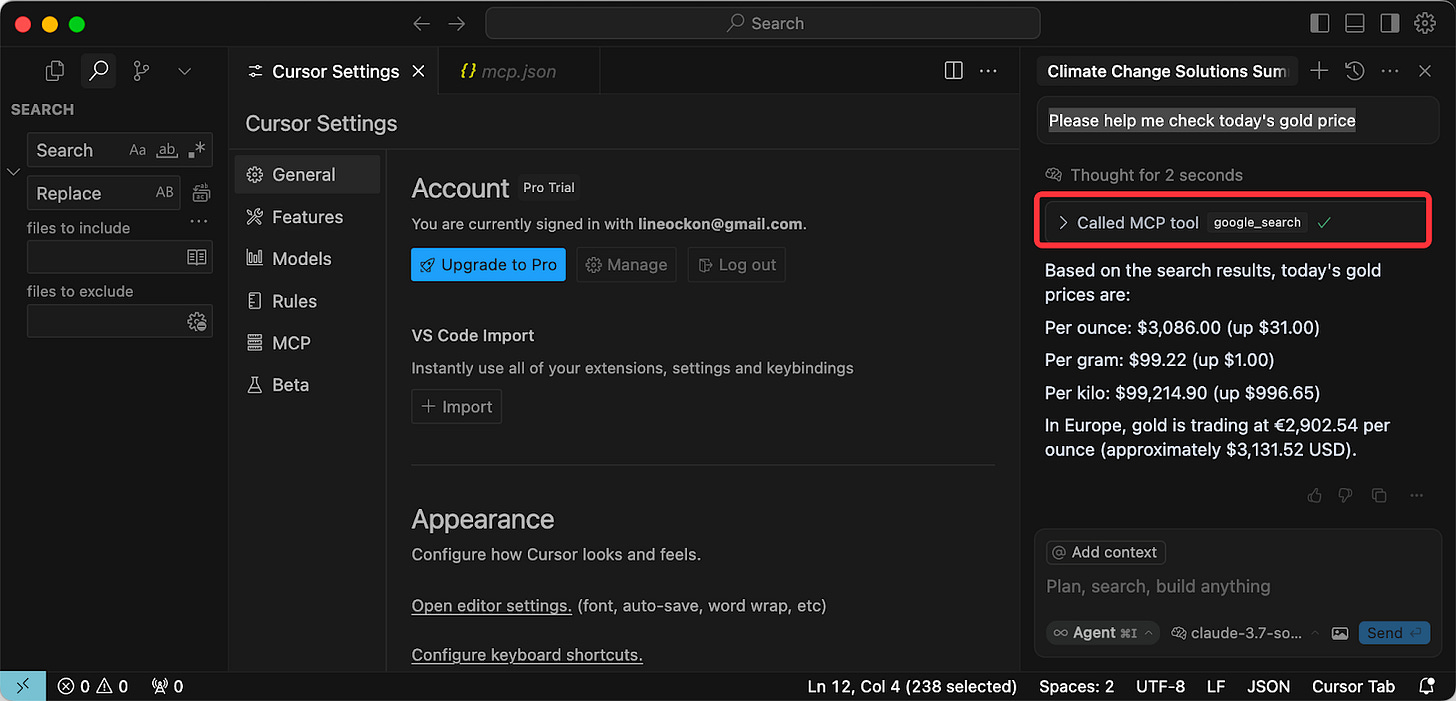Open the Rules settings section
Screen dimensions: 1456x701
coord(307,301)
